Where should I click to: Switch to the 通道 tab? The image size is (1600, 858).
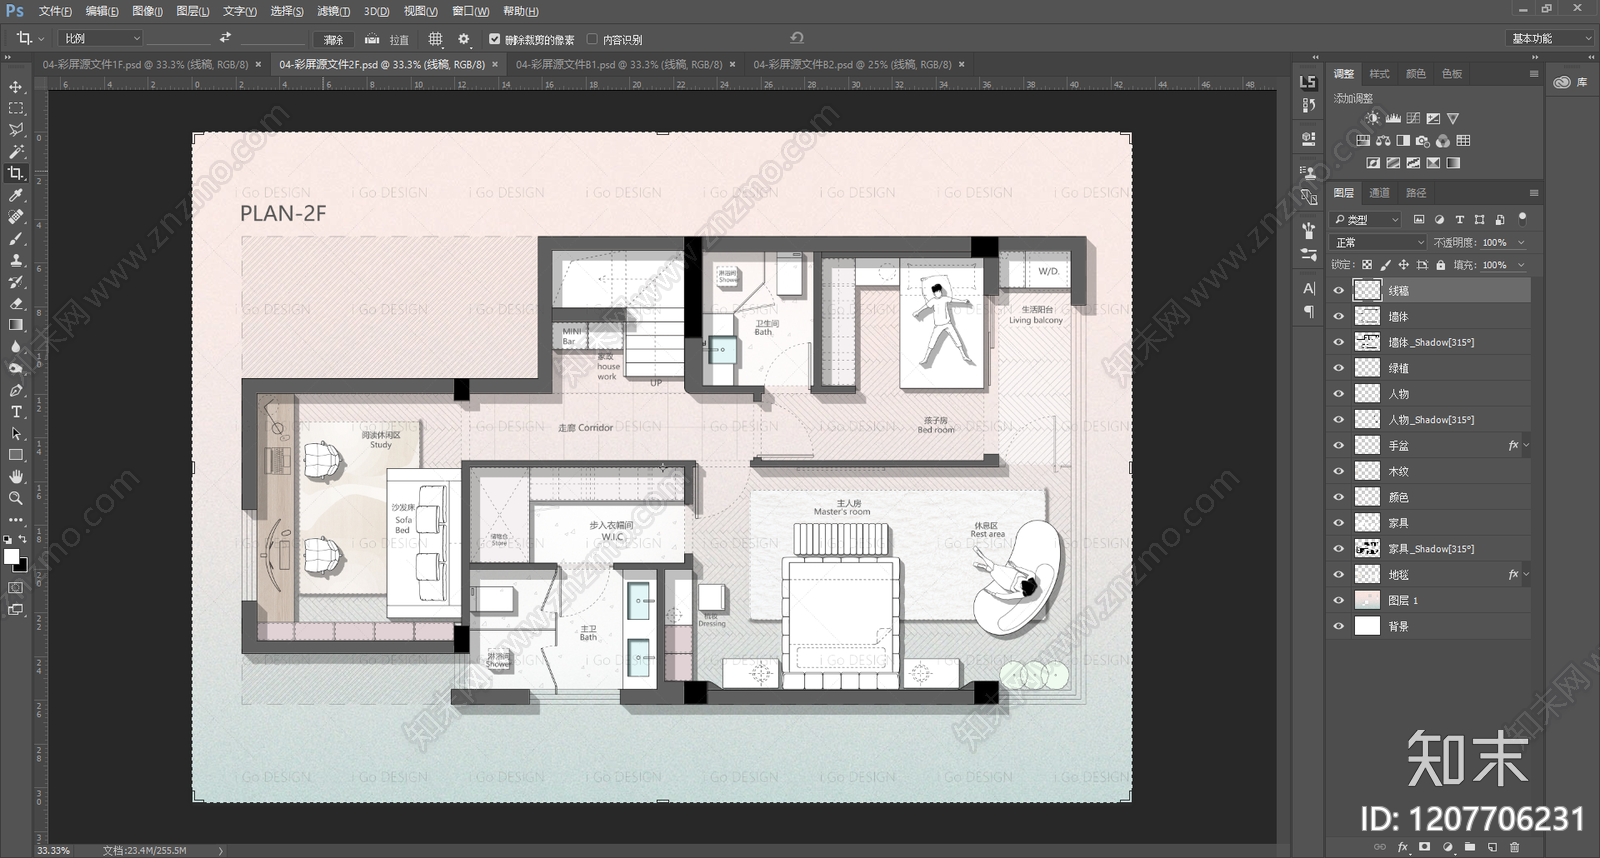(x=1379, y=192)
